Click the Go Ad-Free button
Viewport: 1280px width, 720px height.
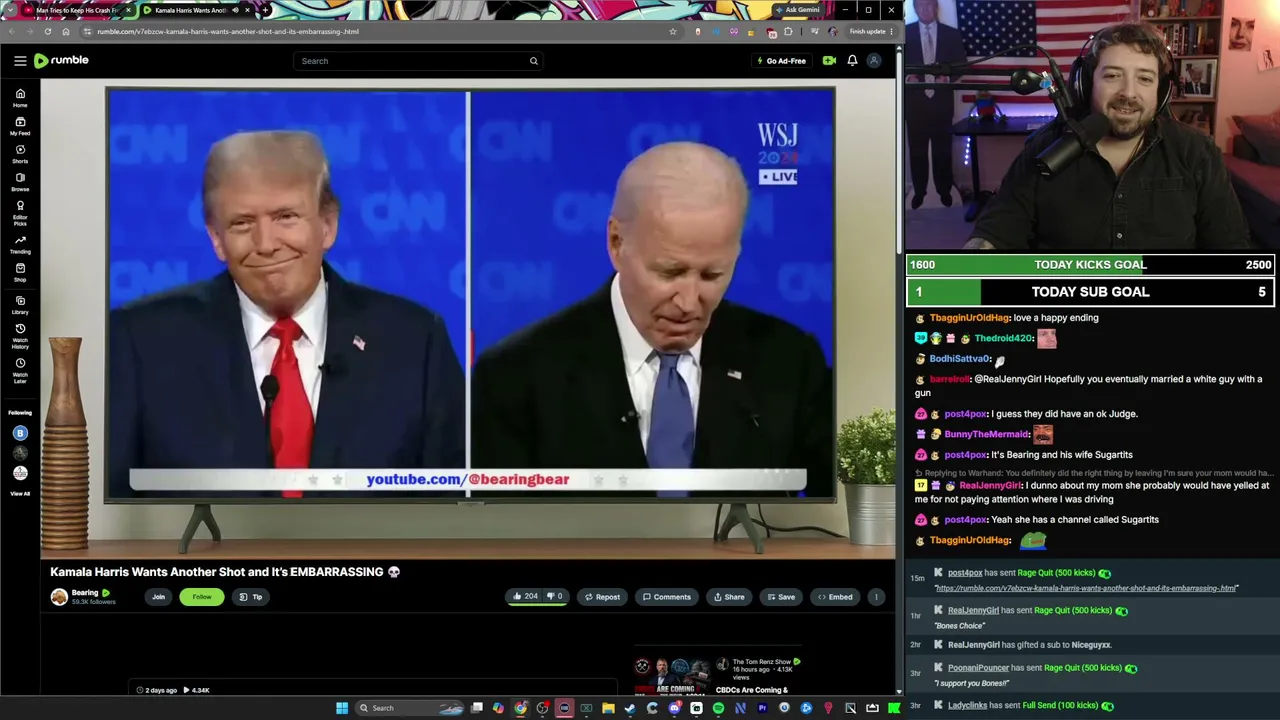tap(780, 61)
